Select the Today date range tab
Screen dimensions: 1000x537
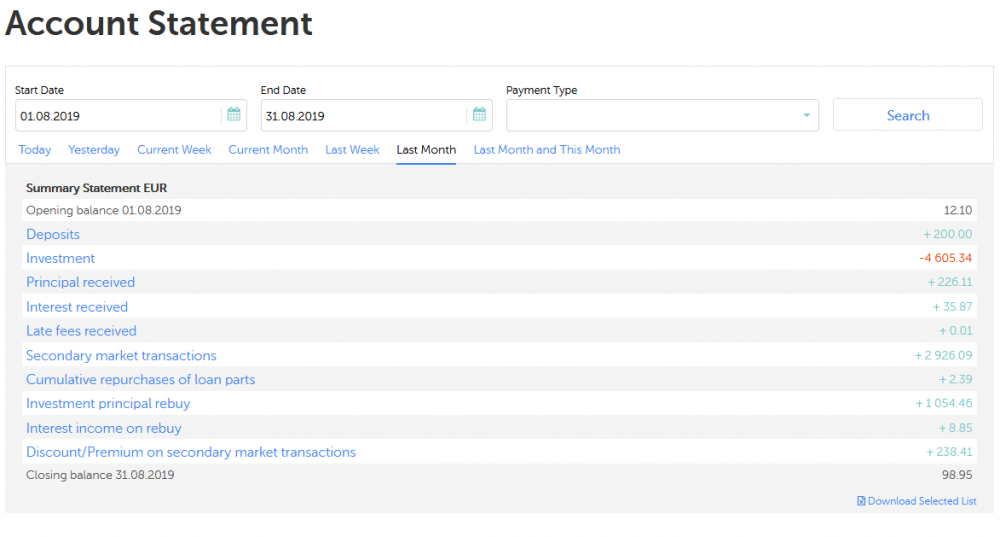click(x=35, y=150)
